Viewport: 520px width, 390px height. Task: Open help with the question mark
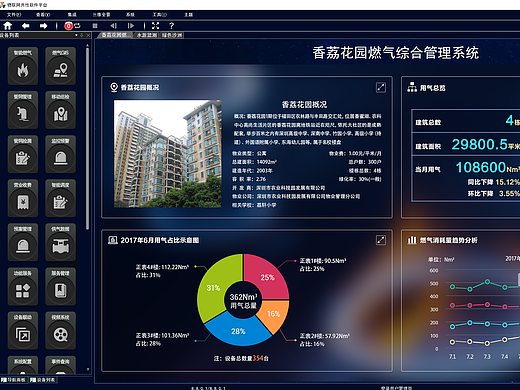171,26
